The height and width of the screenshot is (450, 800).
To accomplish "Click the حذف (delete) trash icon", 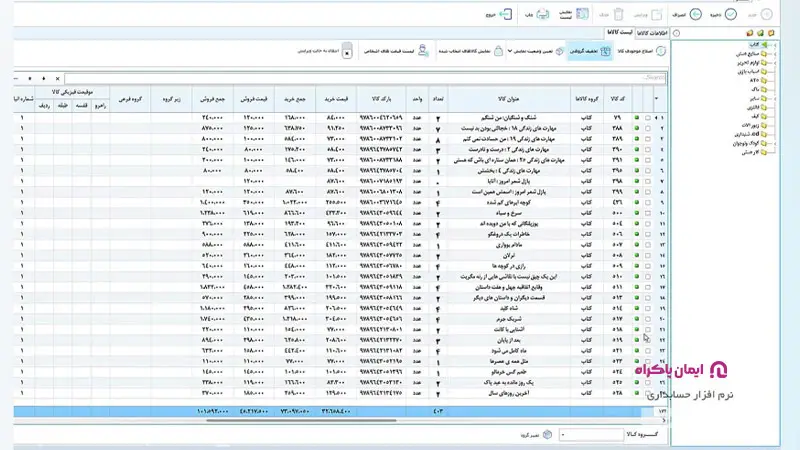I will [x=618, y=15].
